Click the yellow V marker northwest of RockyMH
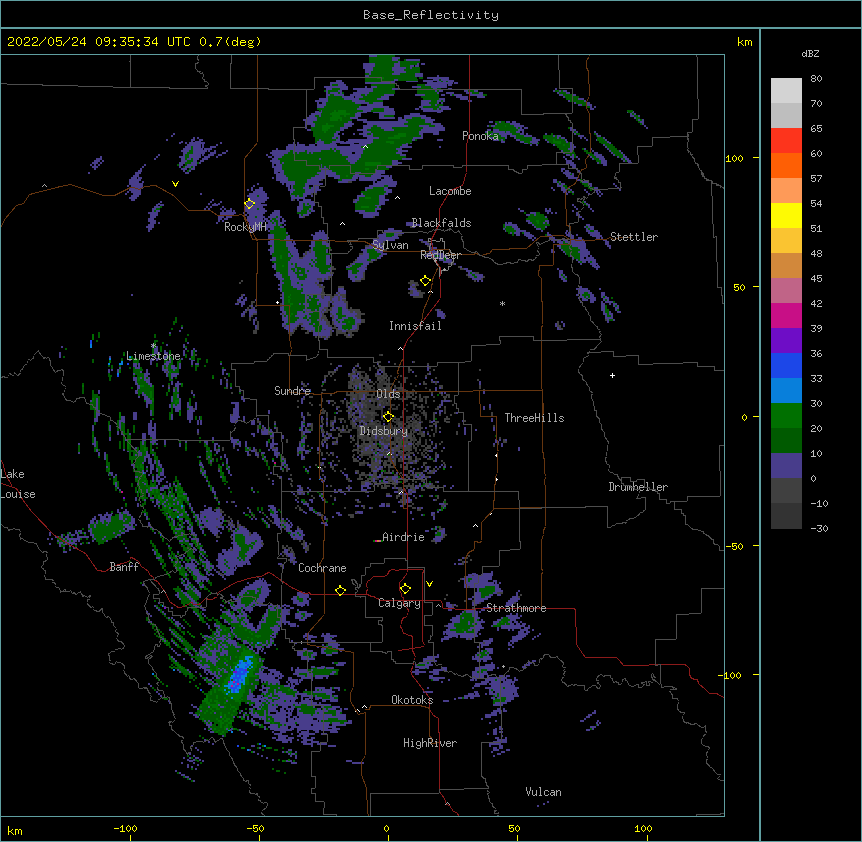The height and width of the screenshot is (842, 862). click(175, 184)
